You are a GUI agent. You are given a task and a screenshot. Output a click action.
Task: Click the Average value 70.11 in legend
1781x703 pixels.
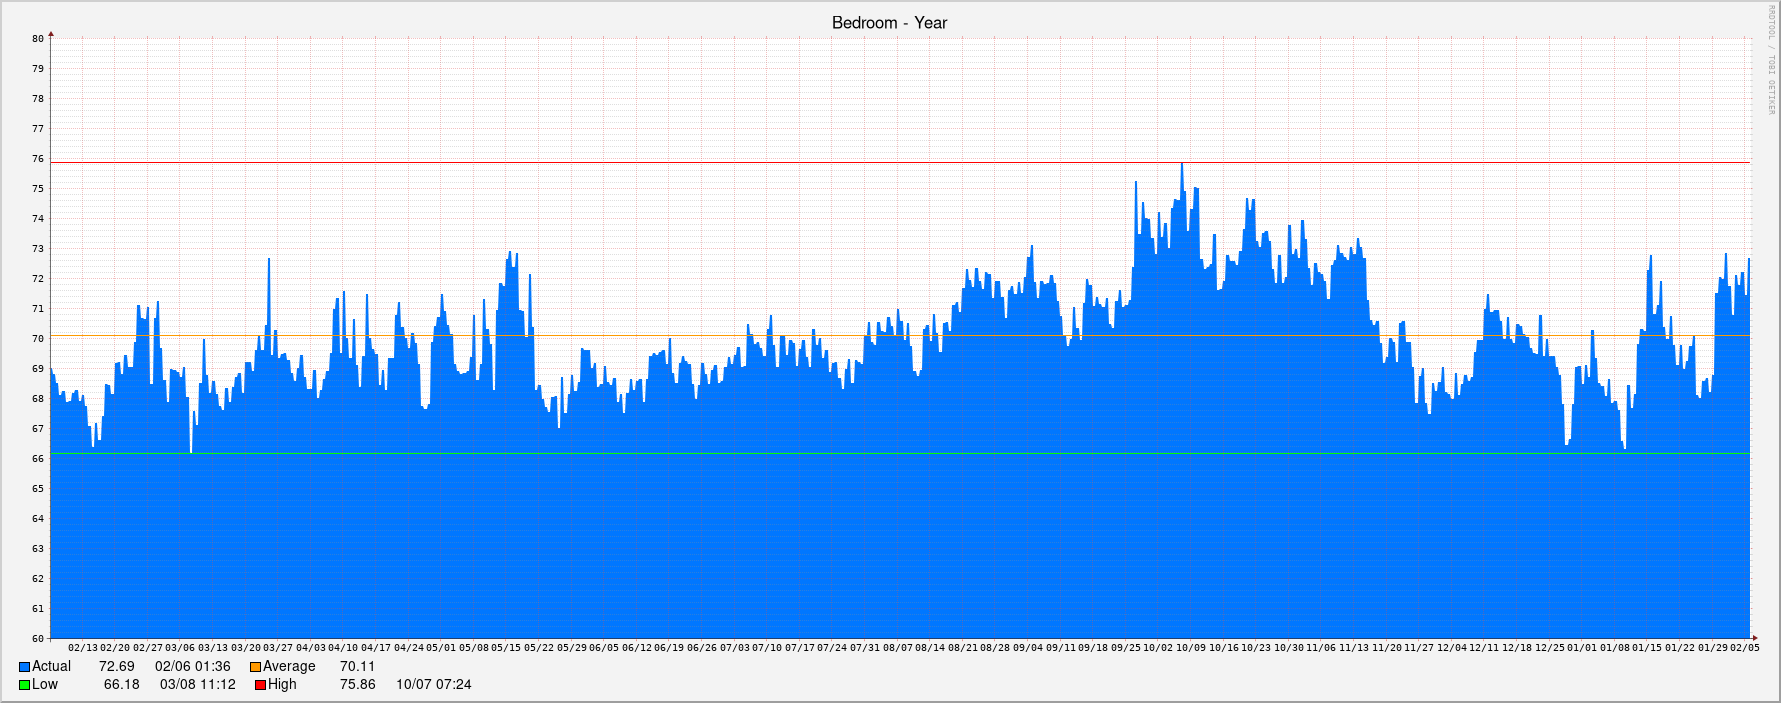pos(357,667)
